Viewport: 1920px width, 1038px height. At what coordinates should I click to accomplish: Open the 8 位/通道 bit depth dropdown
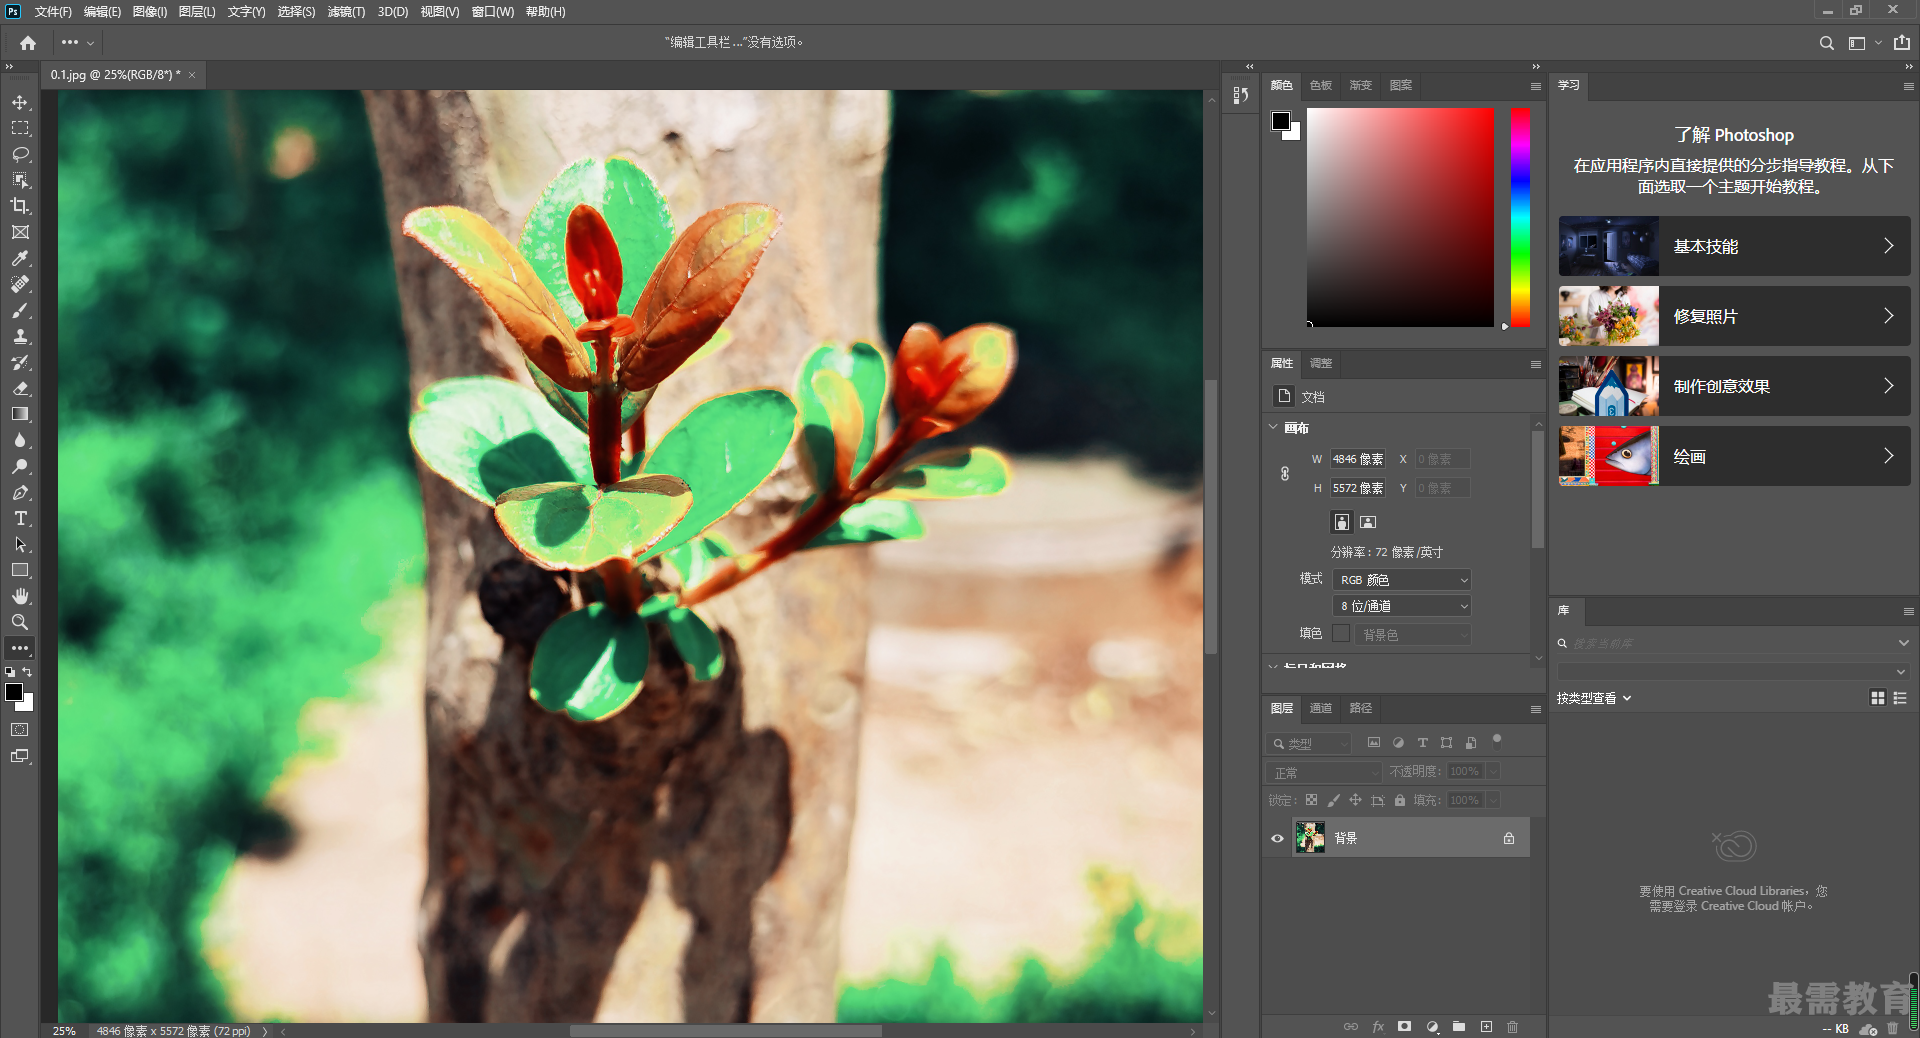click(1402, 606)
